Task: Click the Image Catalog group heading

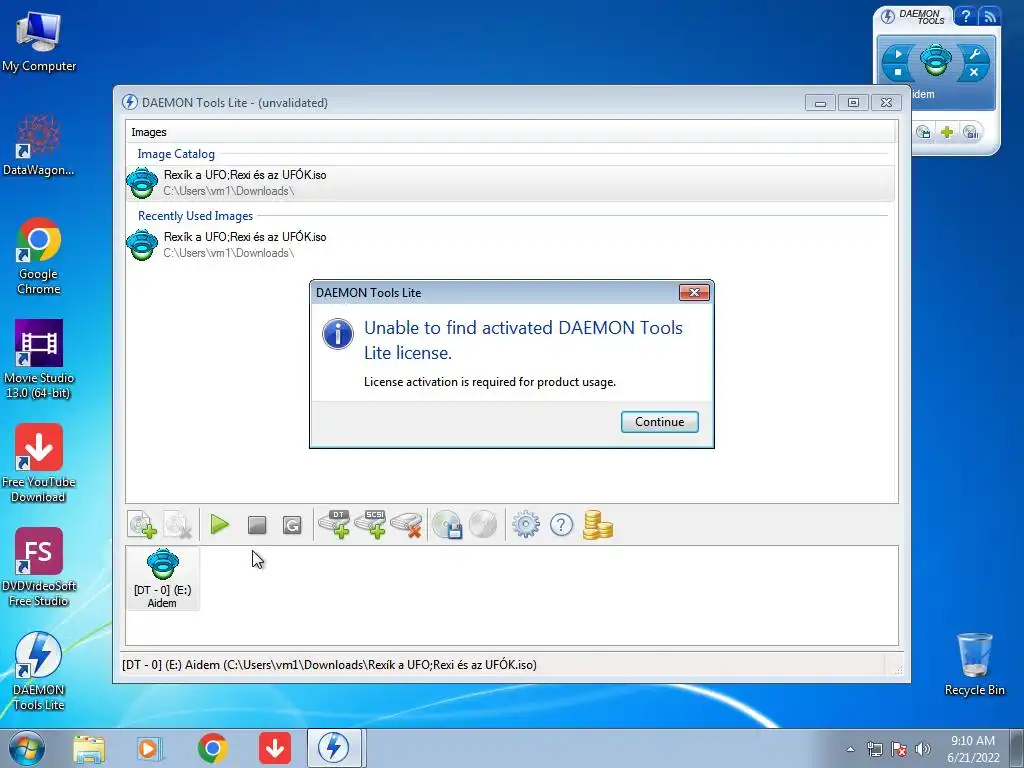Action: pos(176,154)
